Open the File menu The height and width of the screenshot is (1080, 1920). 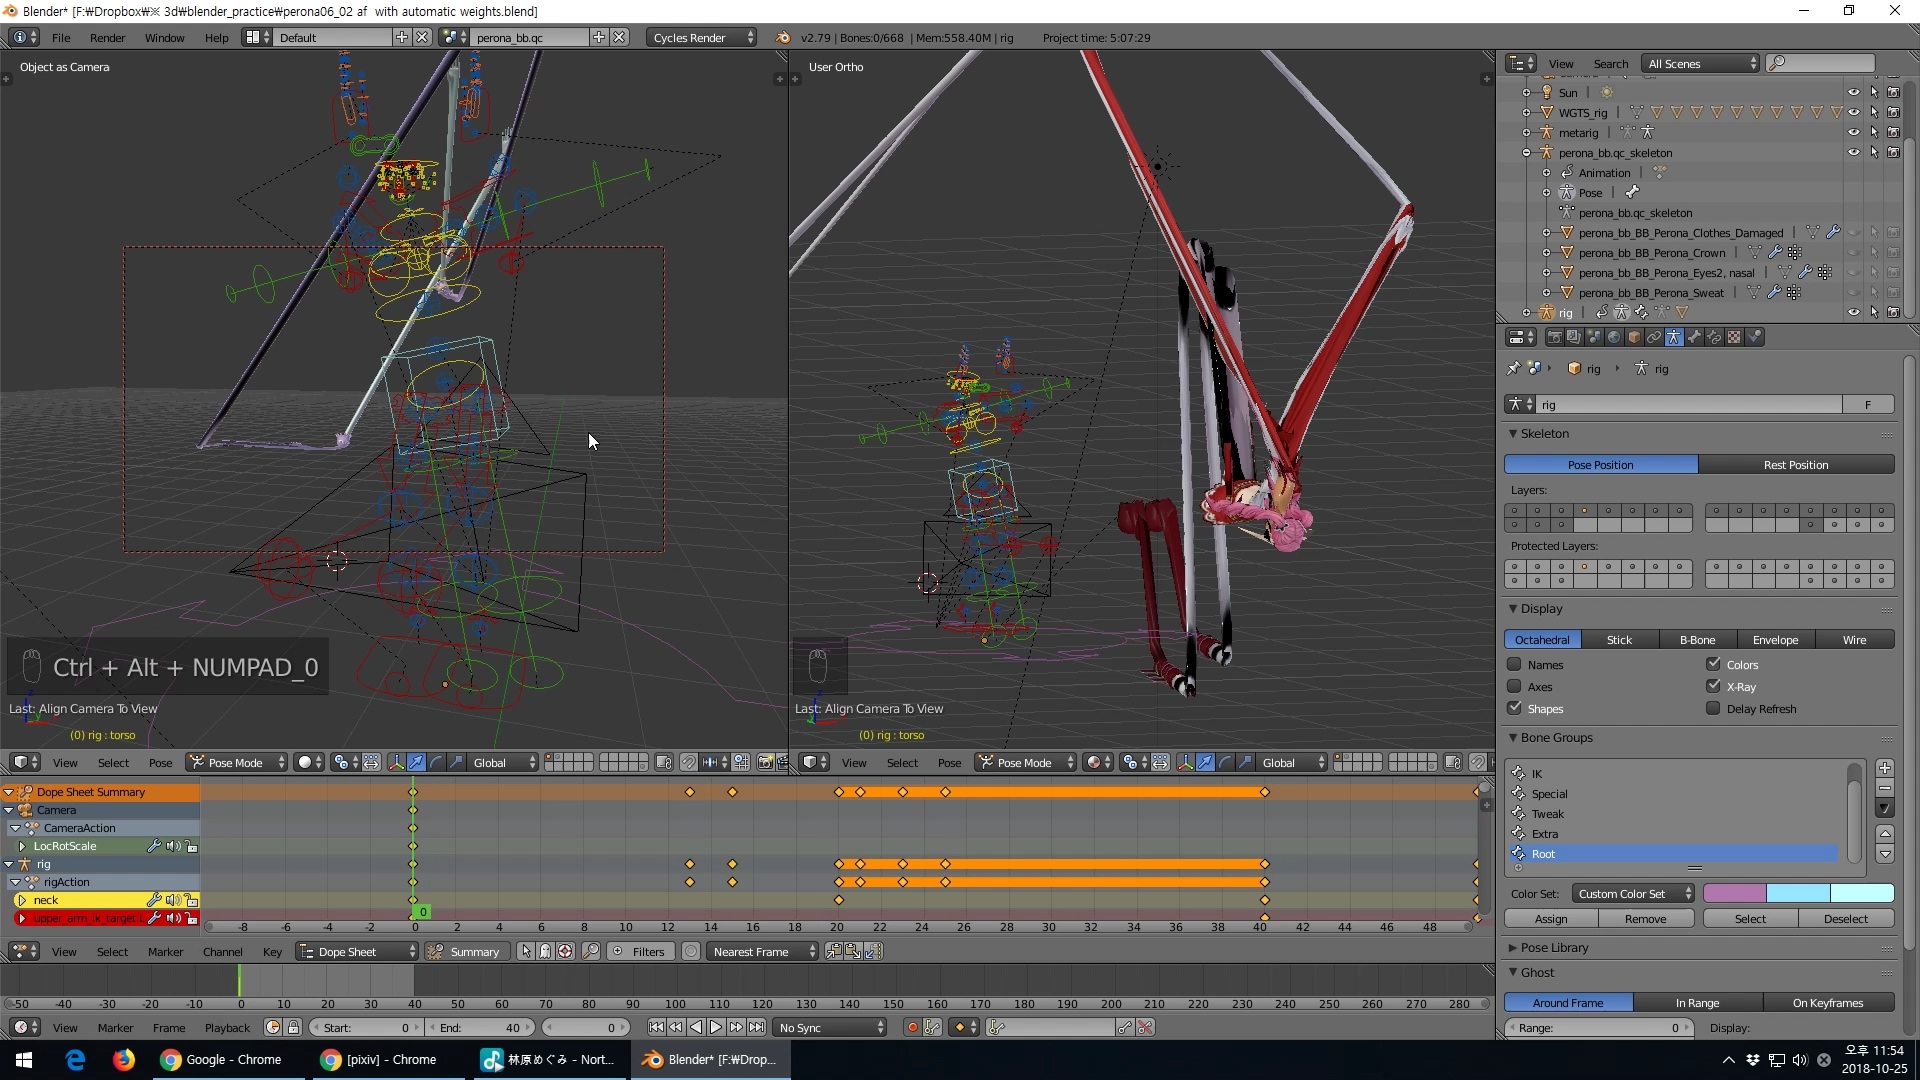tap(61, 38)
